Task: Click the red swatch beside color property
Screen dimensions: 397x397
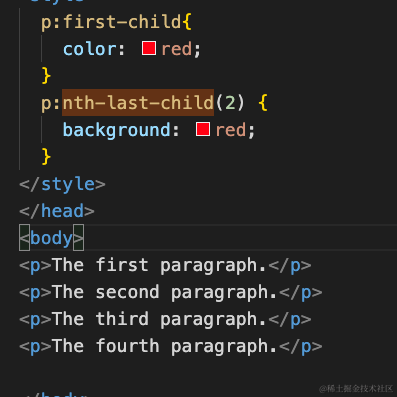Action: pyautogui.click(x=149, y=48)
